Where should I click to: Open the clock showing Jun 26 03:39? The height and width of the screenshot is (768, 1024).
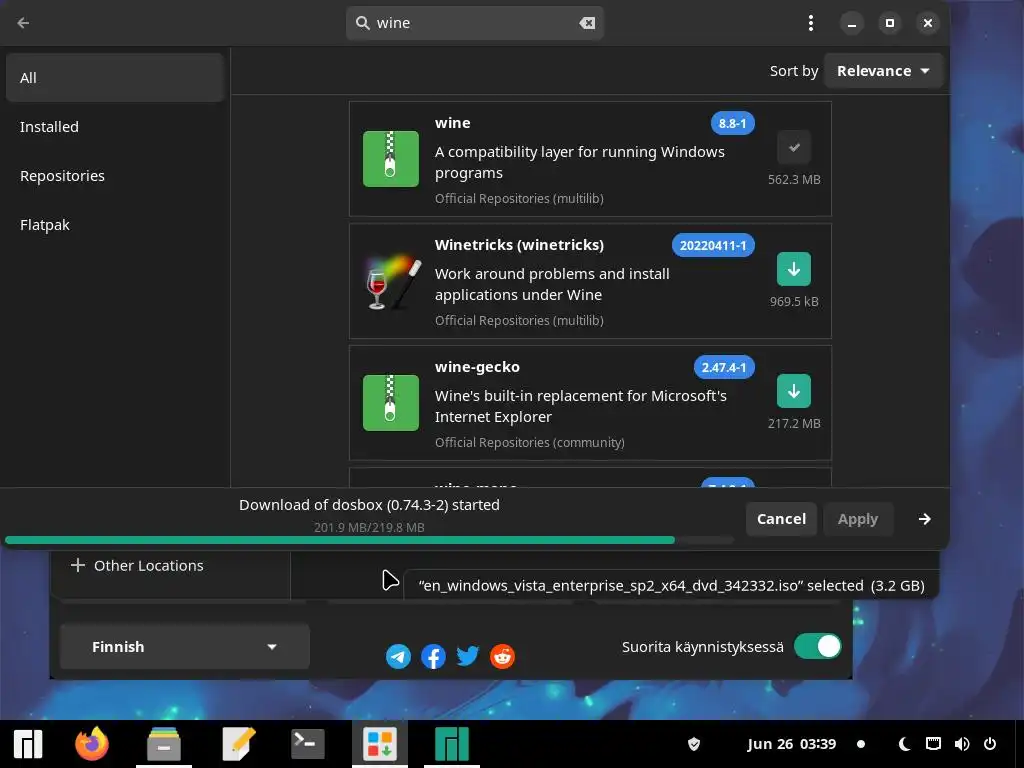(x=792, y=744)
